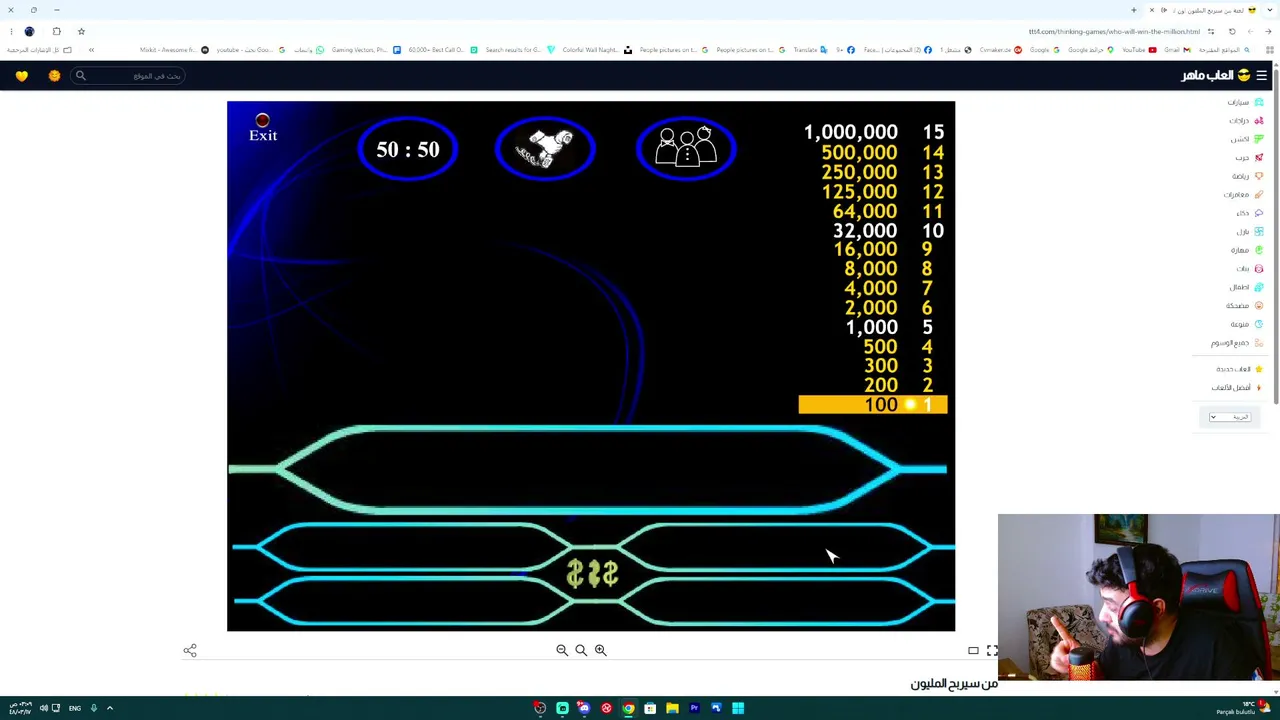Click the 500,000 prize level

click(x=882, y=152)
